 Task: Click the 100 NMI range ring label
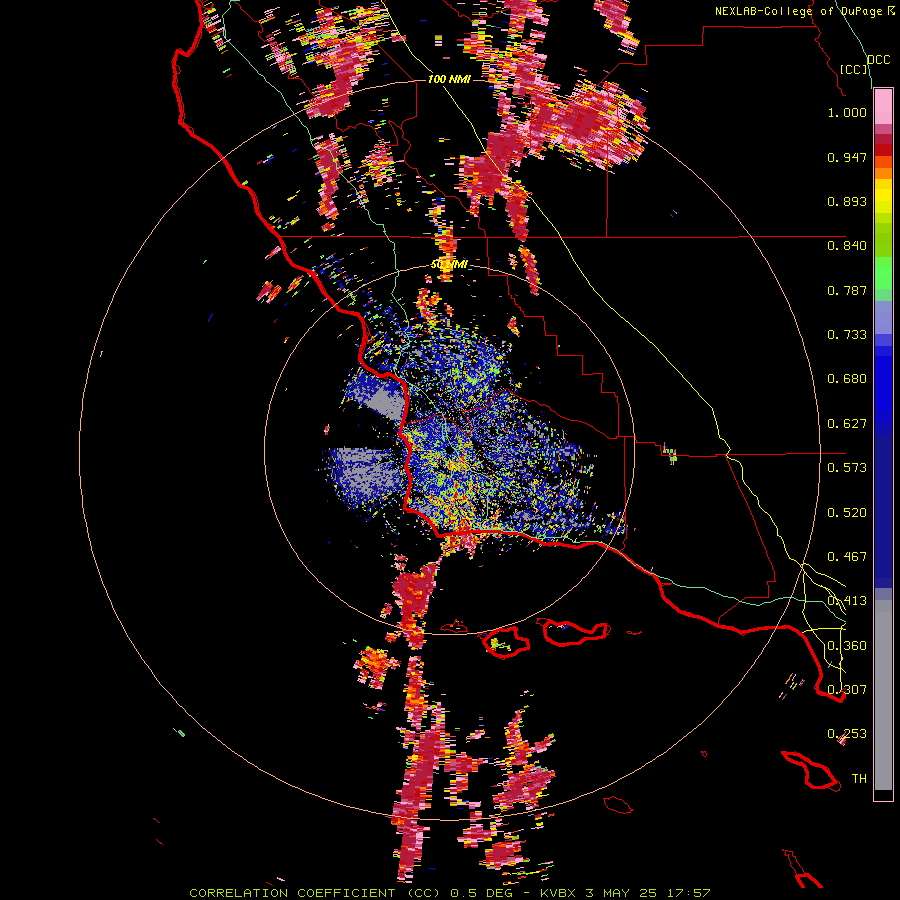click(449, 79)
